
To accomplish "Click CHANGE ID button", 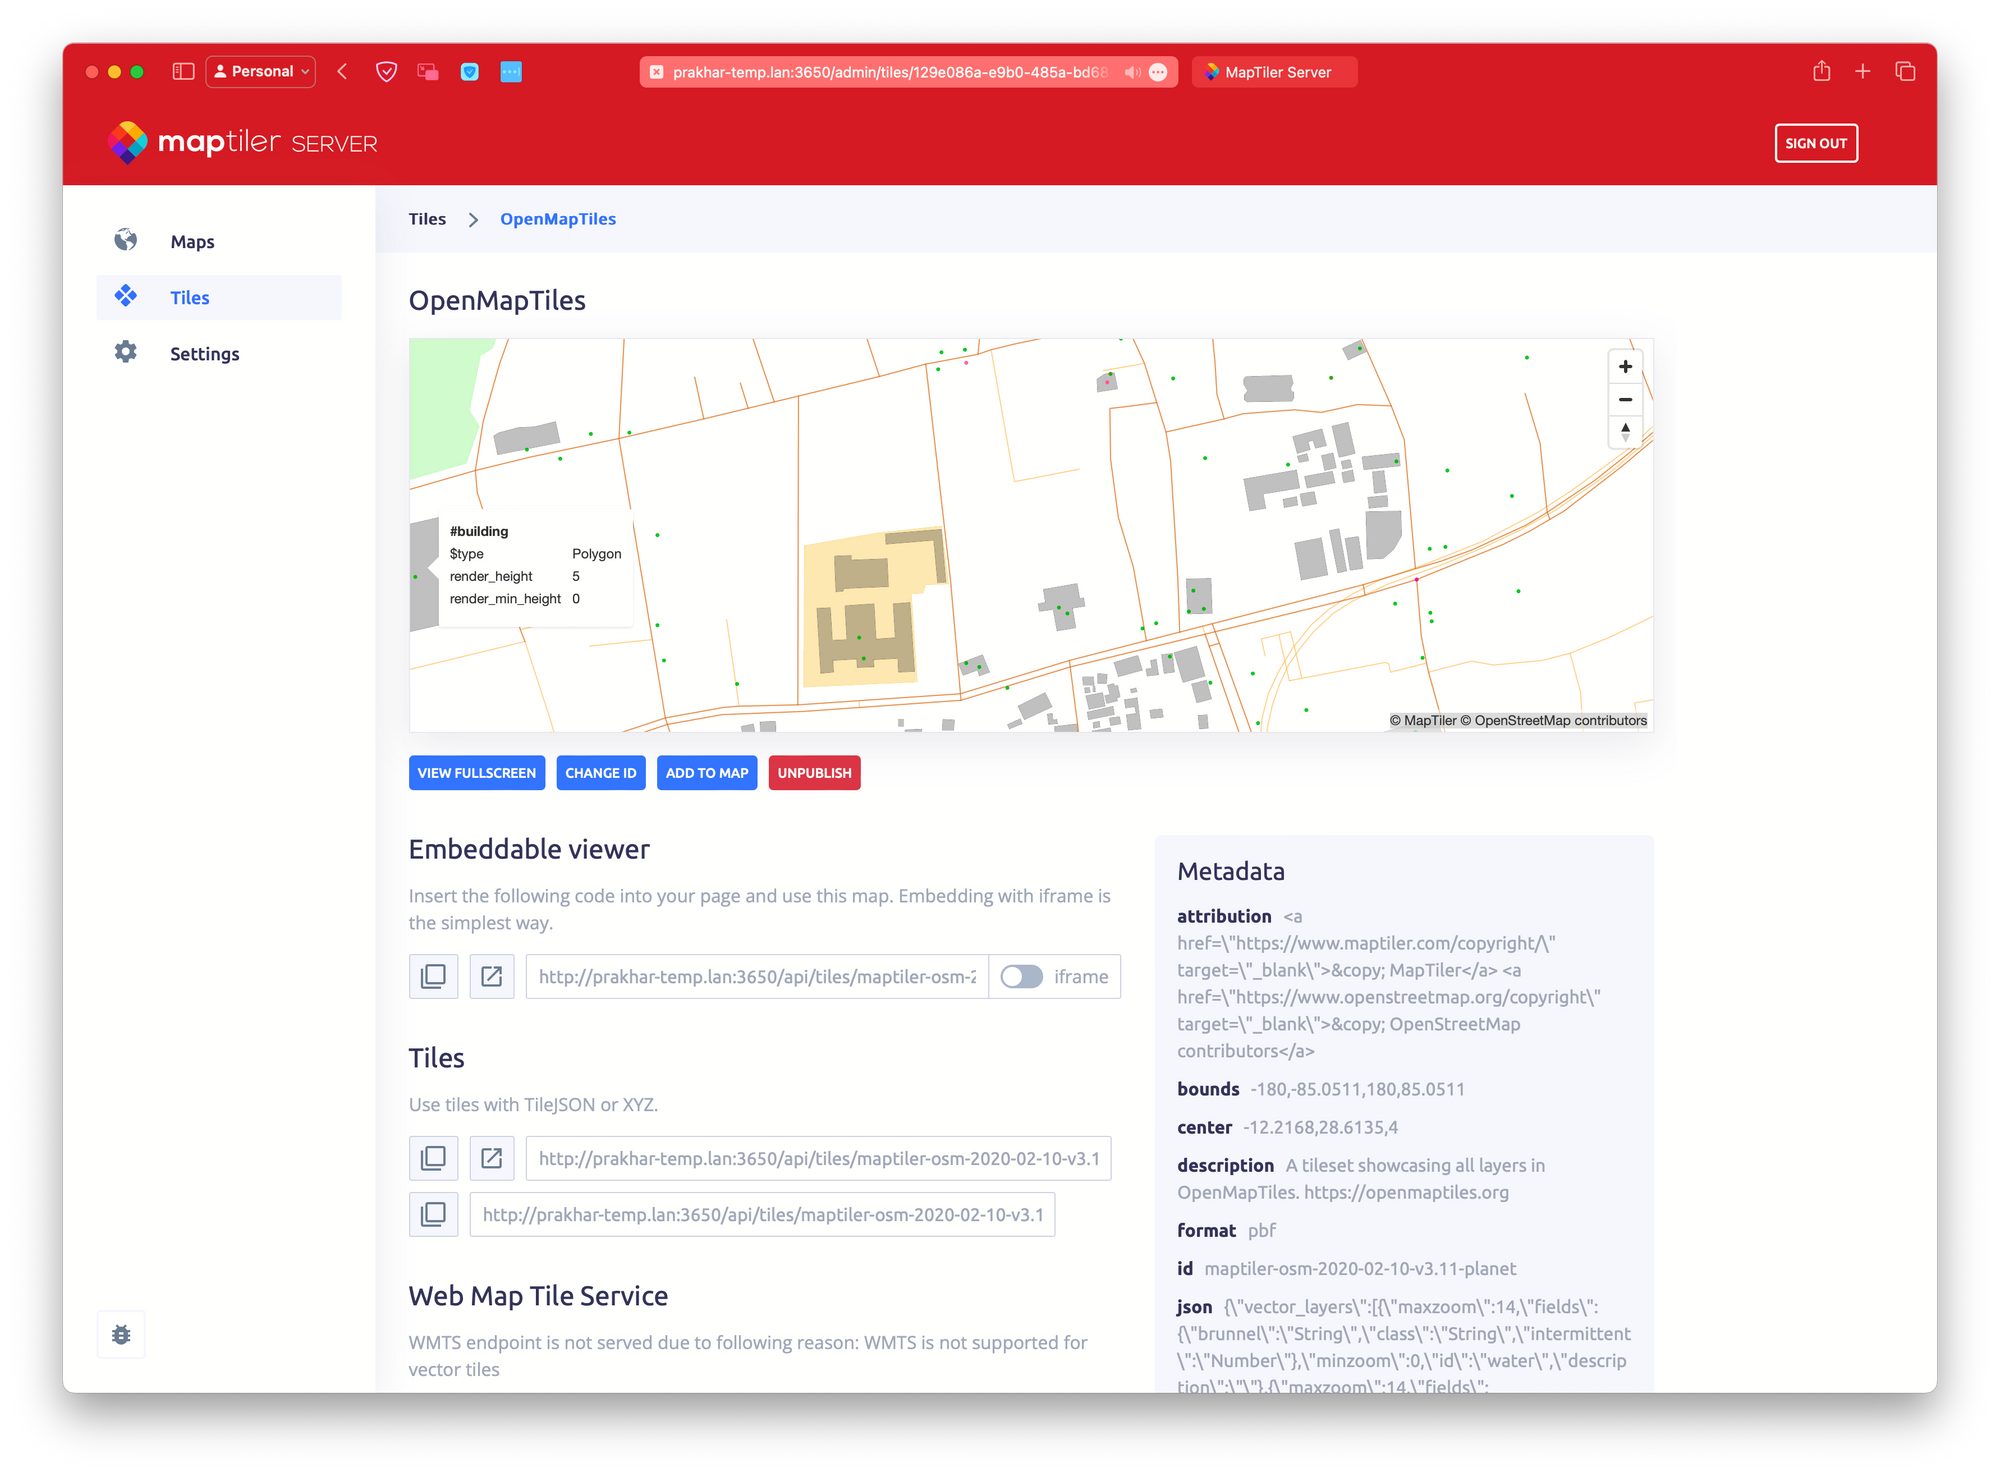I will 601,773.
